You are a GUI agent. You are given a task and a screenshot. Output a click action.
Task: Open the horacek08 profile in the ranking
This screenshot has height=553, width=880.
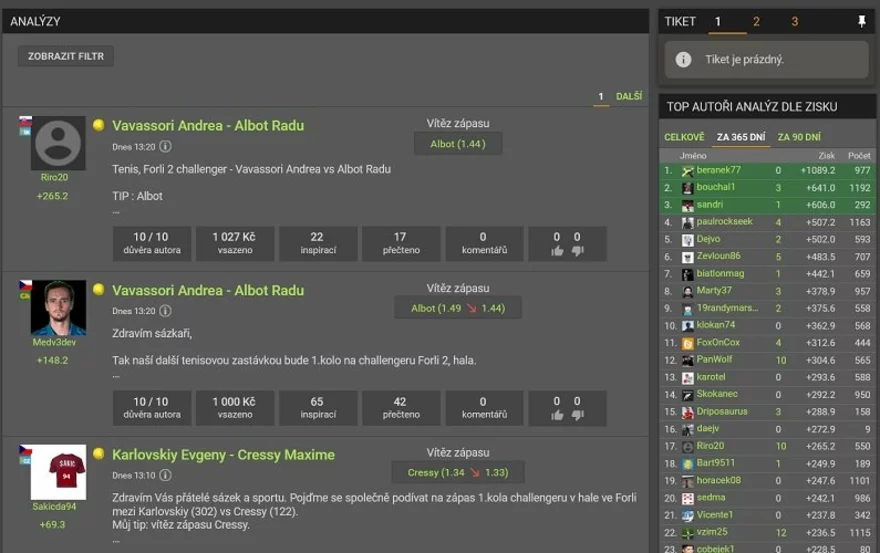click(x=719, y=481)
